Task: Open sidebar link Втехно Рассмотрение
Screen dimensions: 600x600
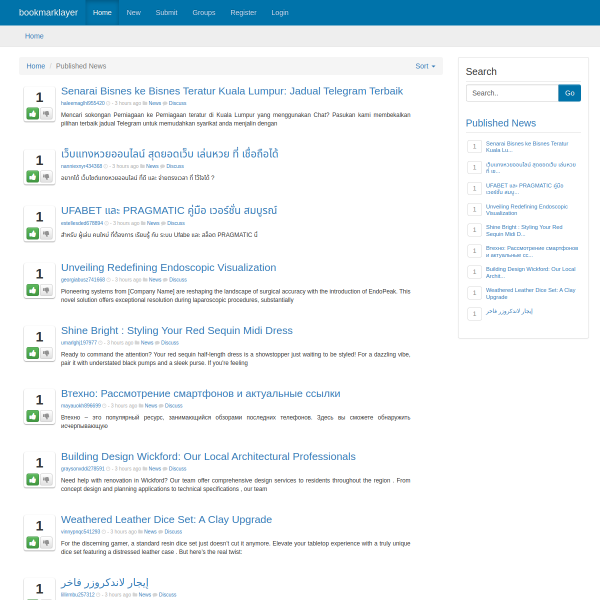Action: coord(532,251)
